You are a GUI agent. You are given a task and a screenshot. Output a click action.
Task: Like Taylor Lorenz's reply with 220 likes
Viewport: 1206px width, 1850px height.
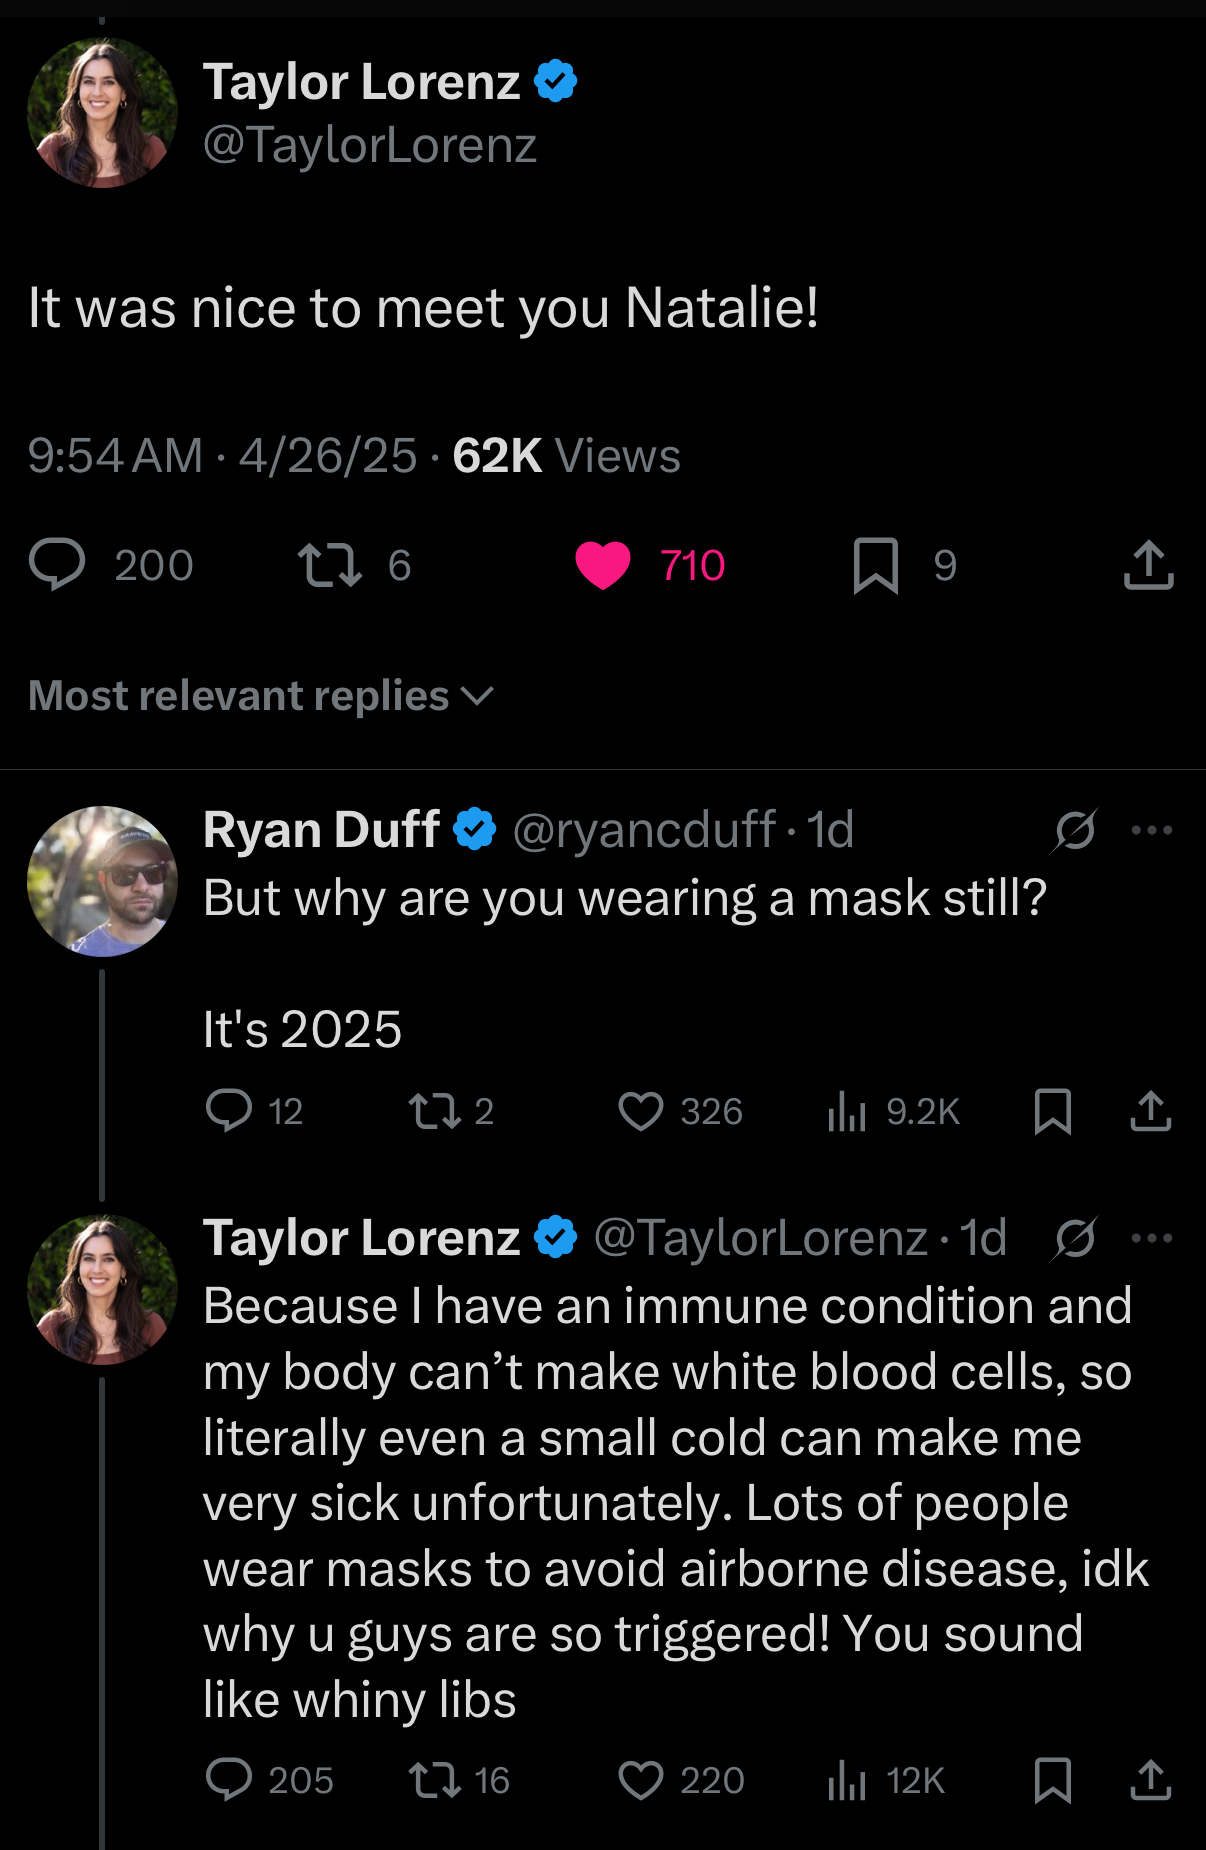coord(641,1780)
